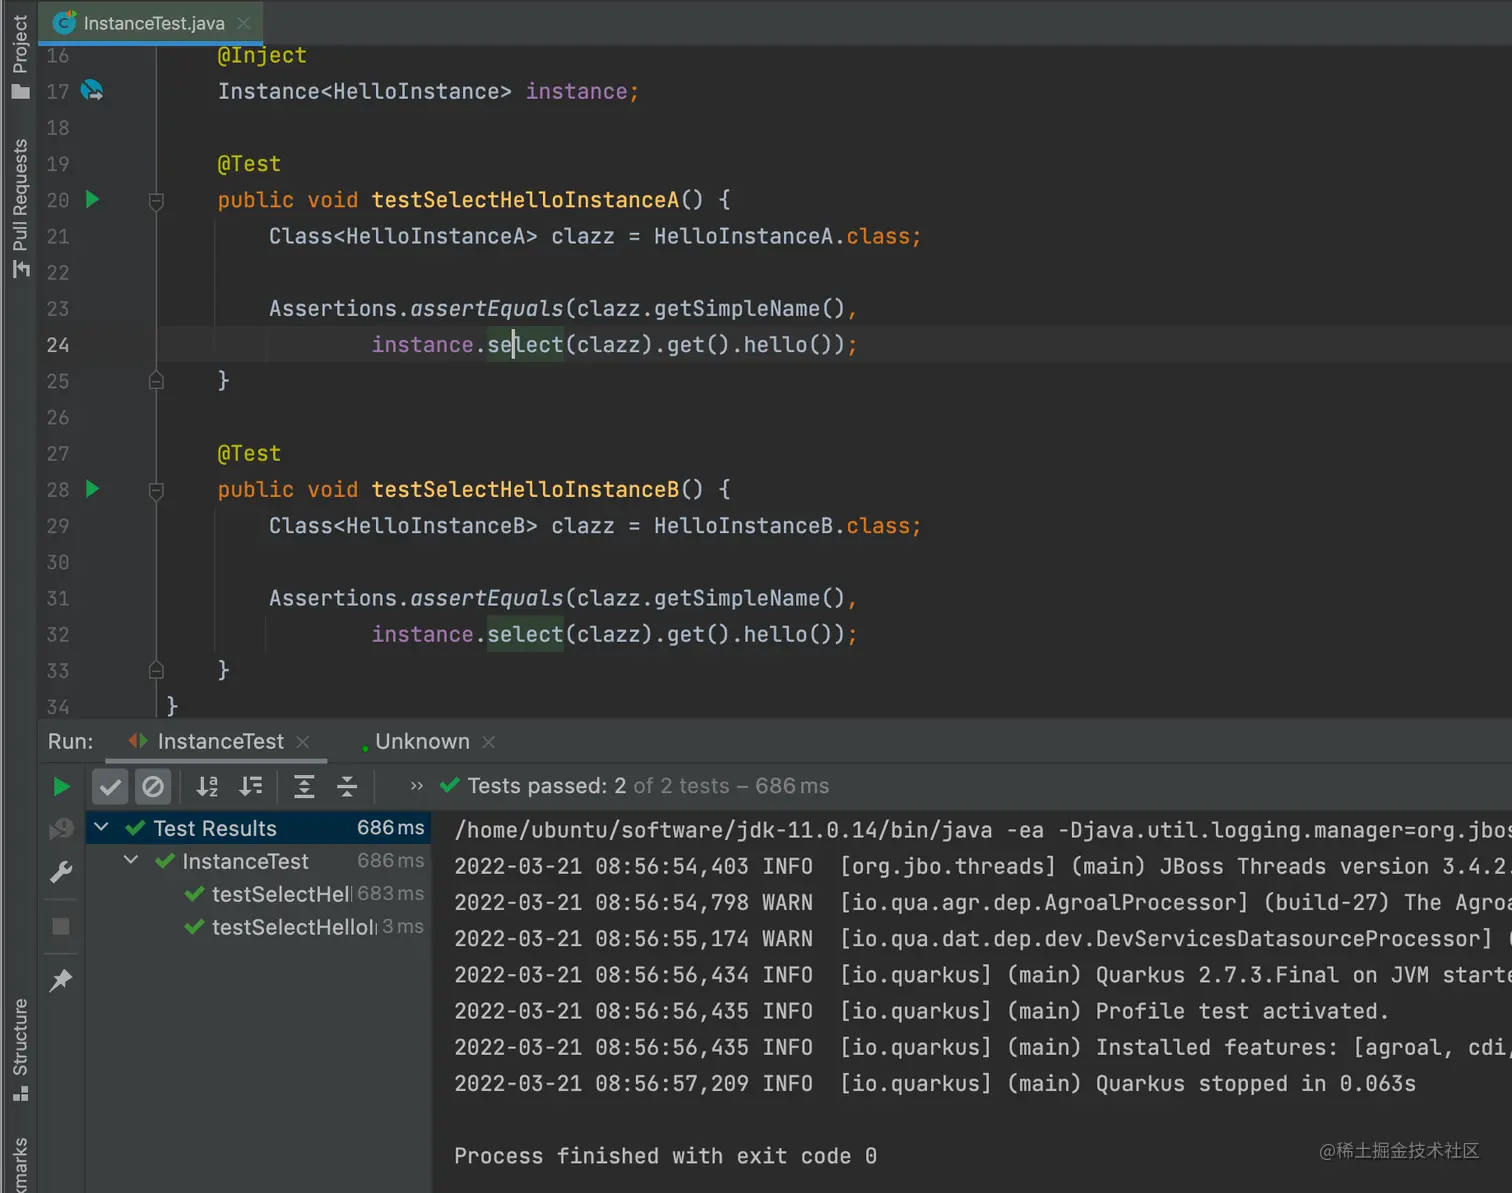
Task: Click line number 19 in gutter
Action: click(58, 164)
